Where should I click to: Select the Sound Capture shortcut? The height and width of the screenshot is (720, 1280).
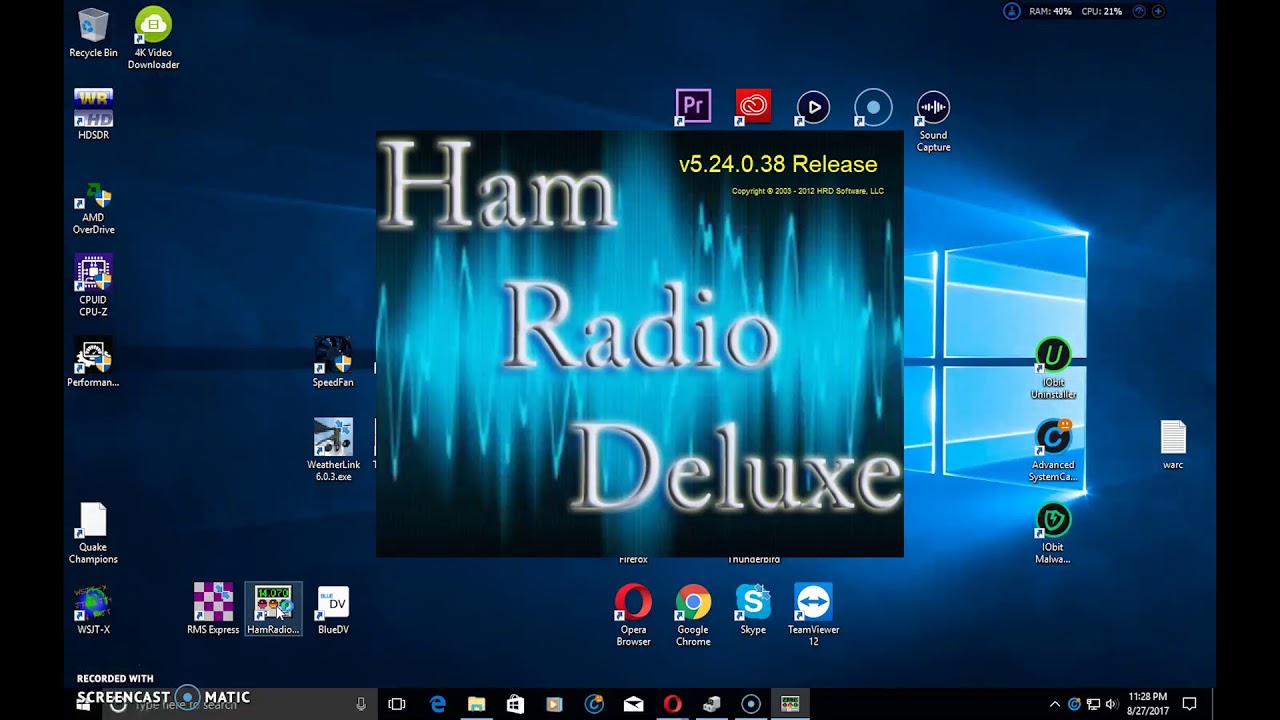[933, 121]
